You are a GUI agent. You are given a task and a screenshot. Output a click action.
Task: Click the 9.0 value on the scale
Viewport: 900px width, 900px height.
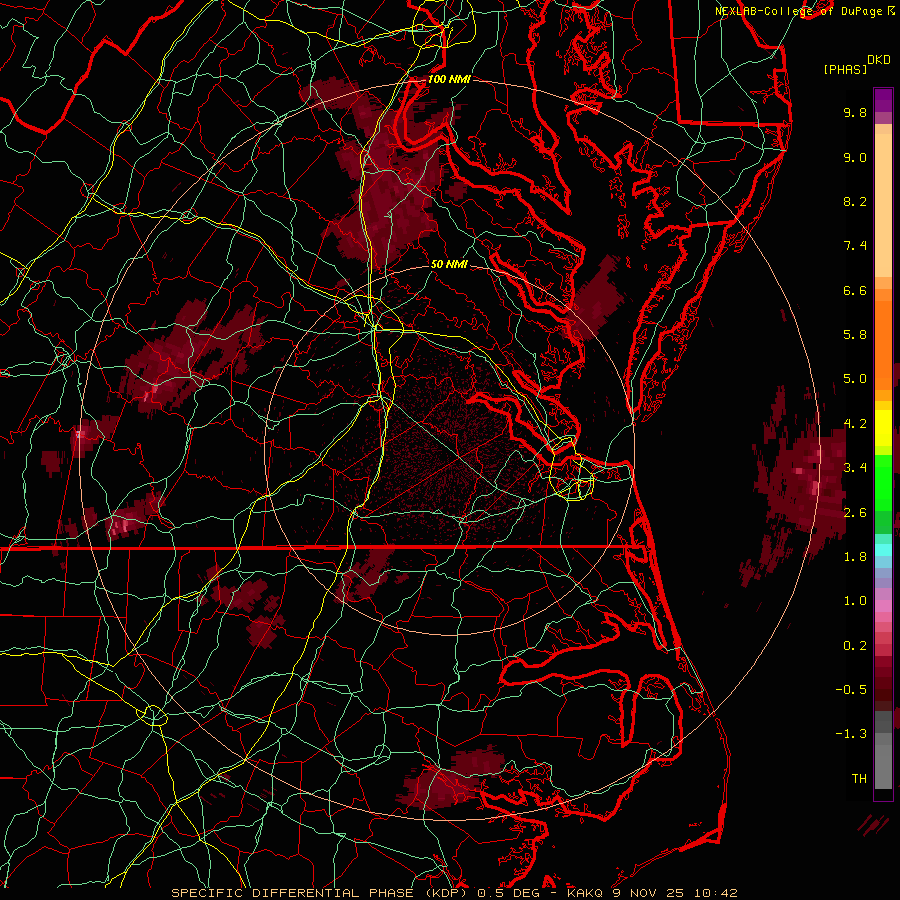[x=855, y=157]
